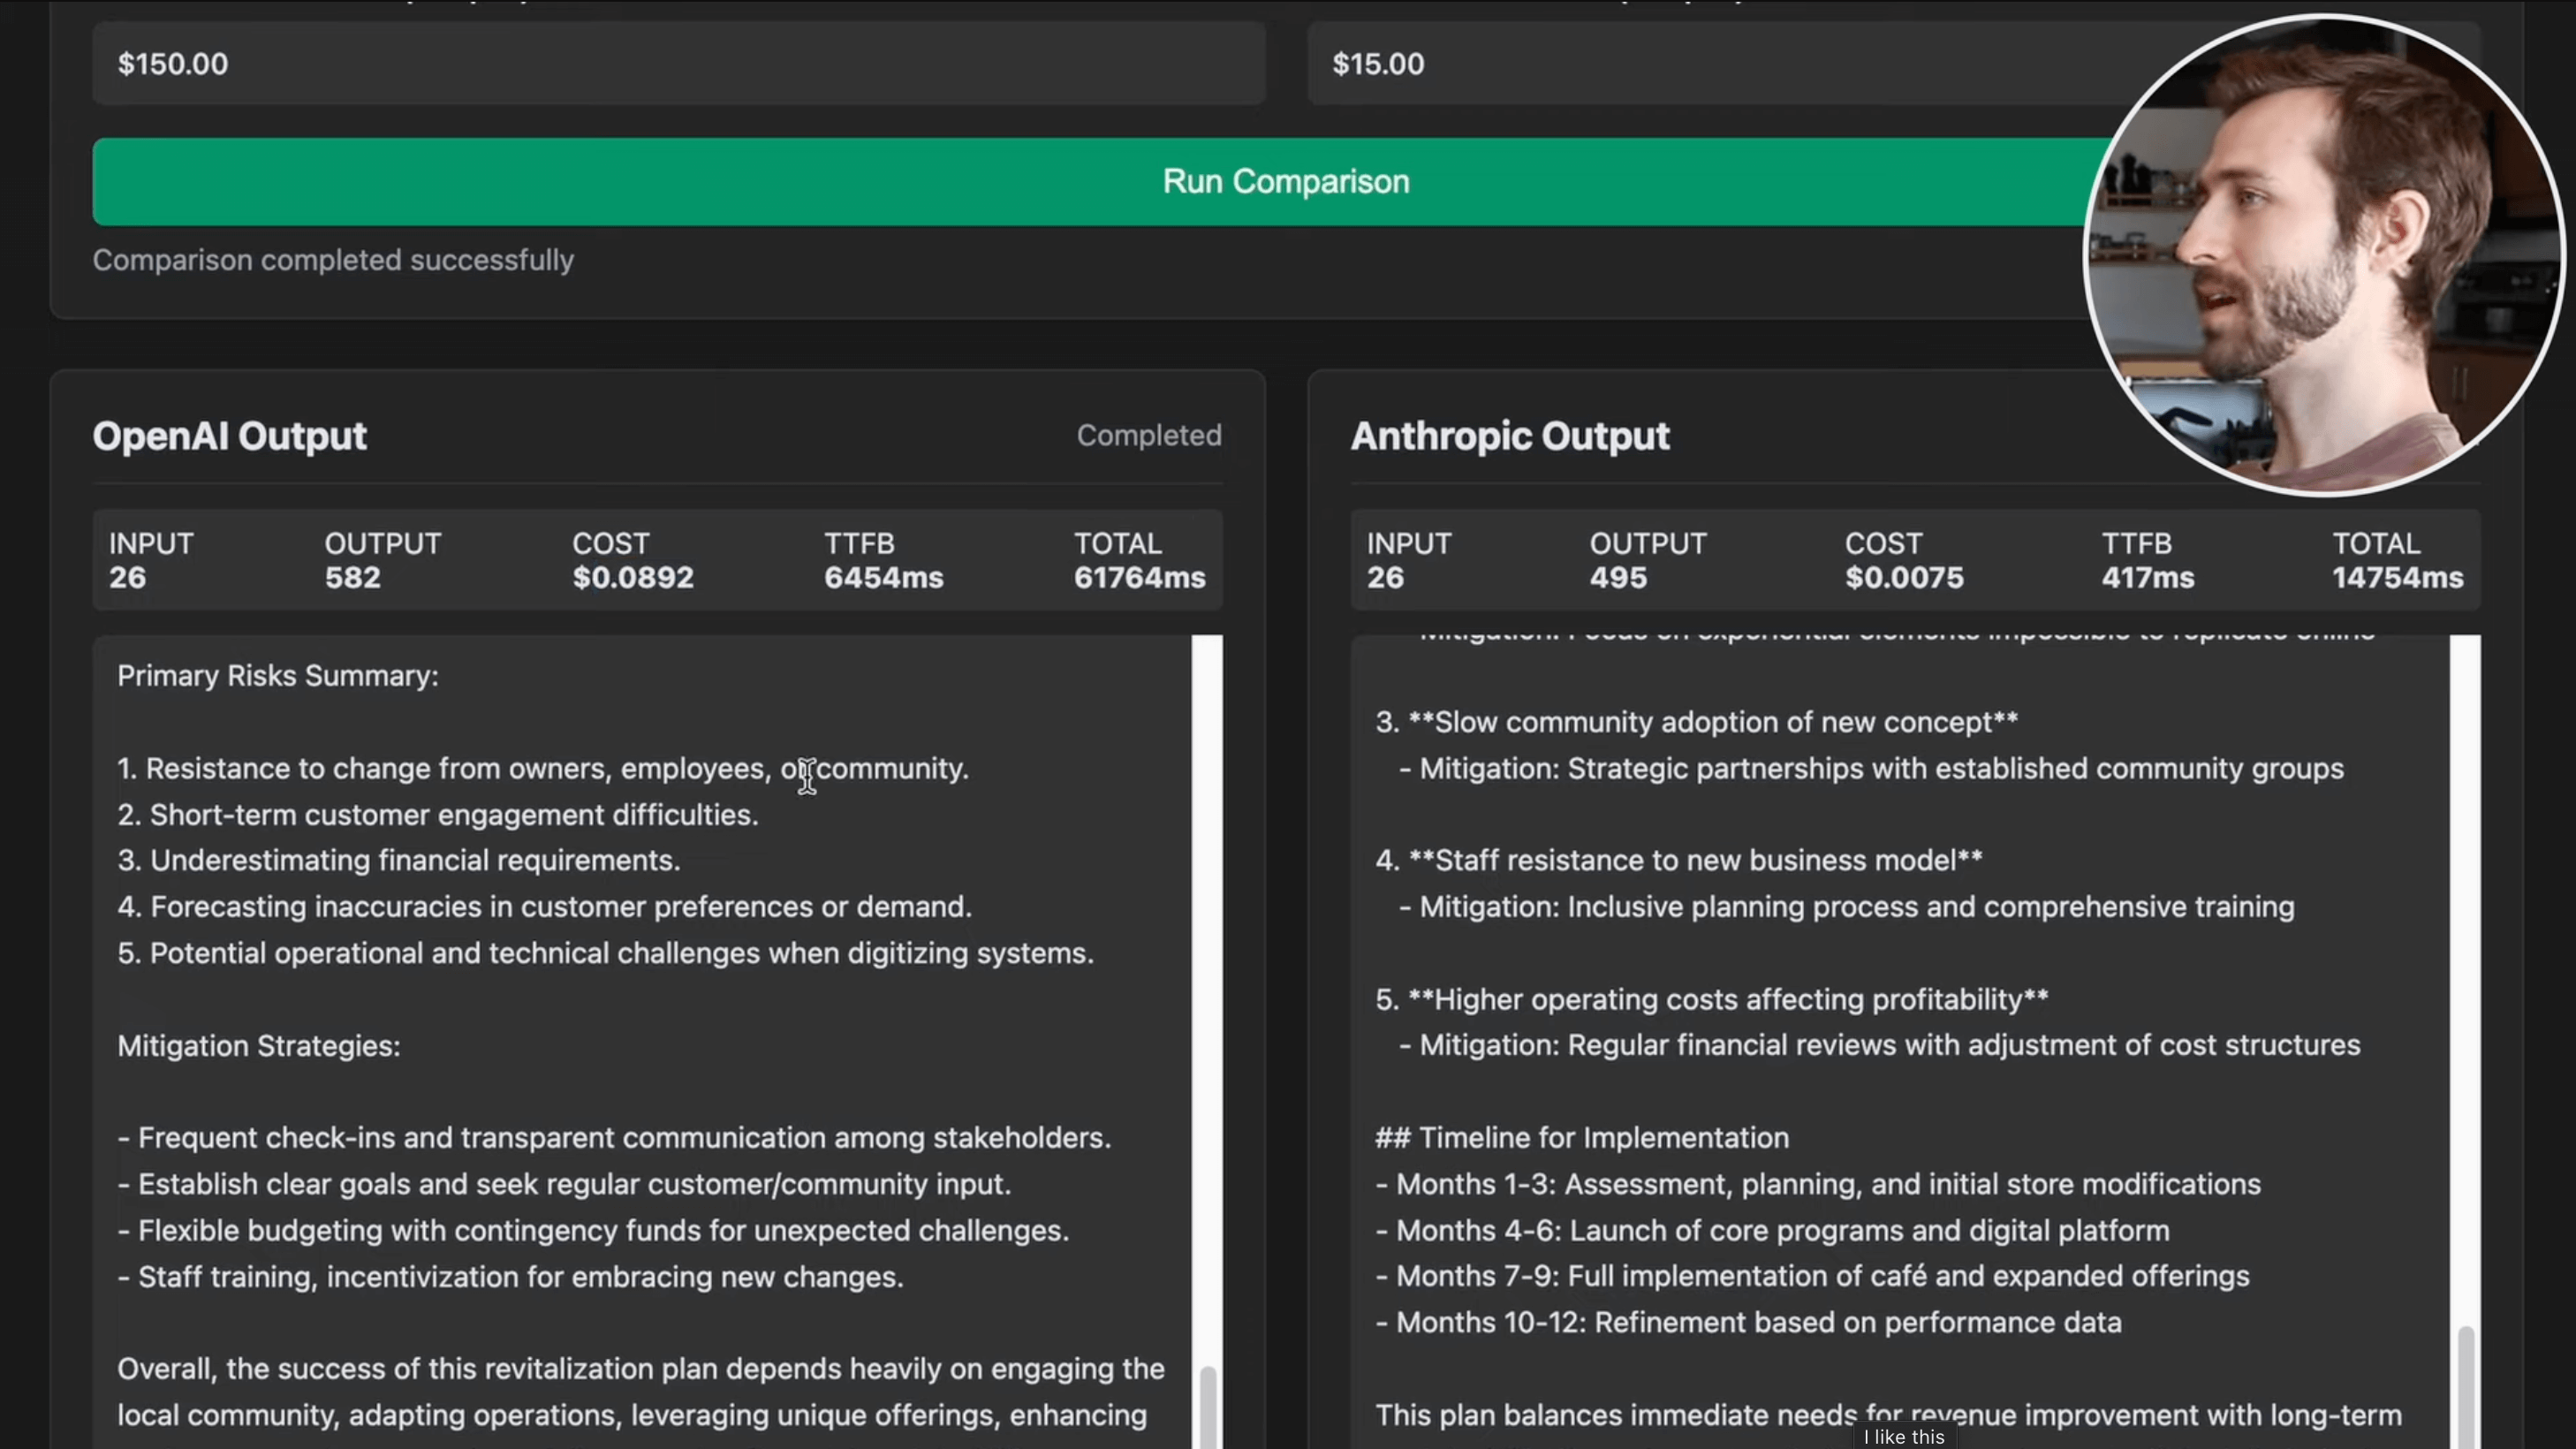Click the $15.00 price input field
2576x1449 pixels.
(1893, 64)
